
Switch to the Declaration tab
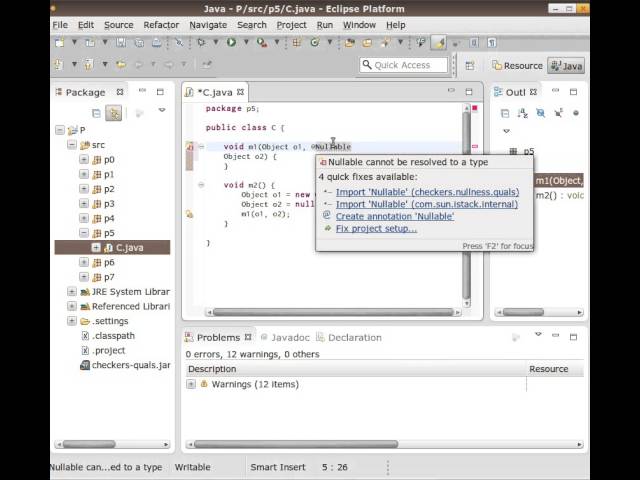click(x=350, y=338)
